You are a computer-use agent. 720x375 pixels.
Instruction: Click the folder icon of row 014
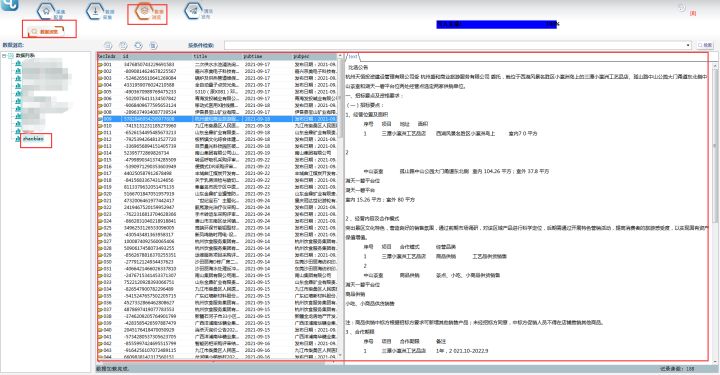pos(100,153)
